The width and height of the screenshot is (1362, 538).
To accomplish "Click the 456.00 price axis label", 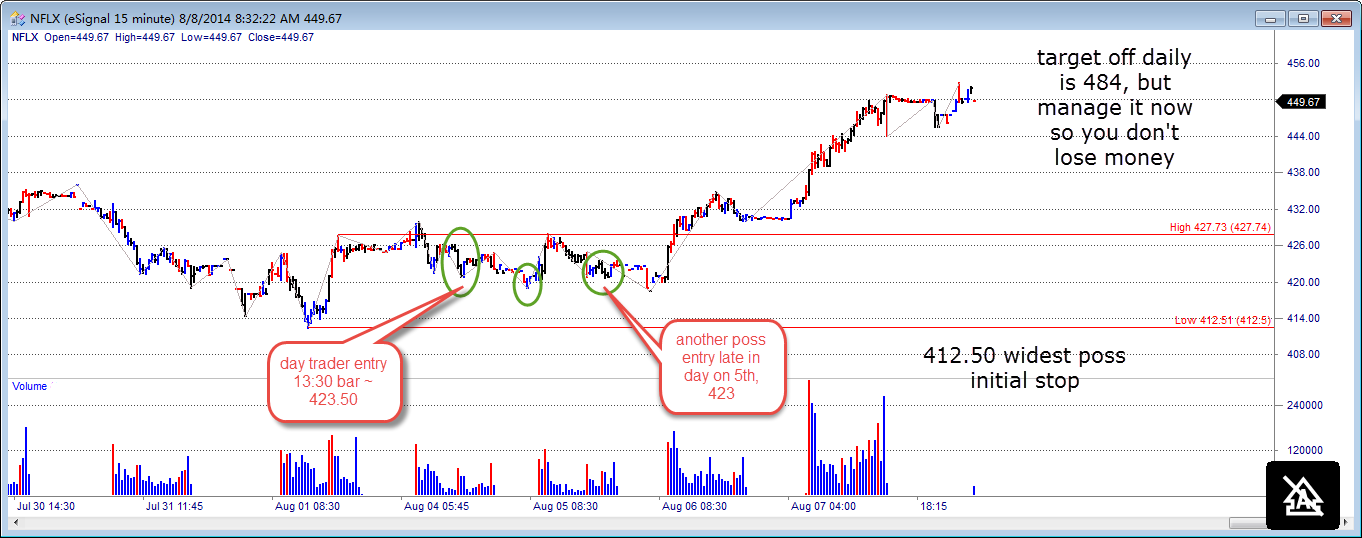I will [x=1304, y=63].
